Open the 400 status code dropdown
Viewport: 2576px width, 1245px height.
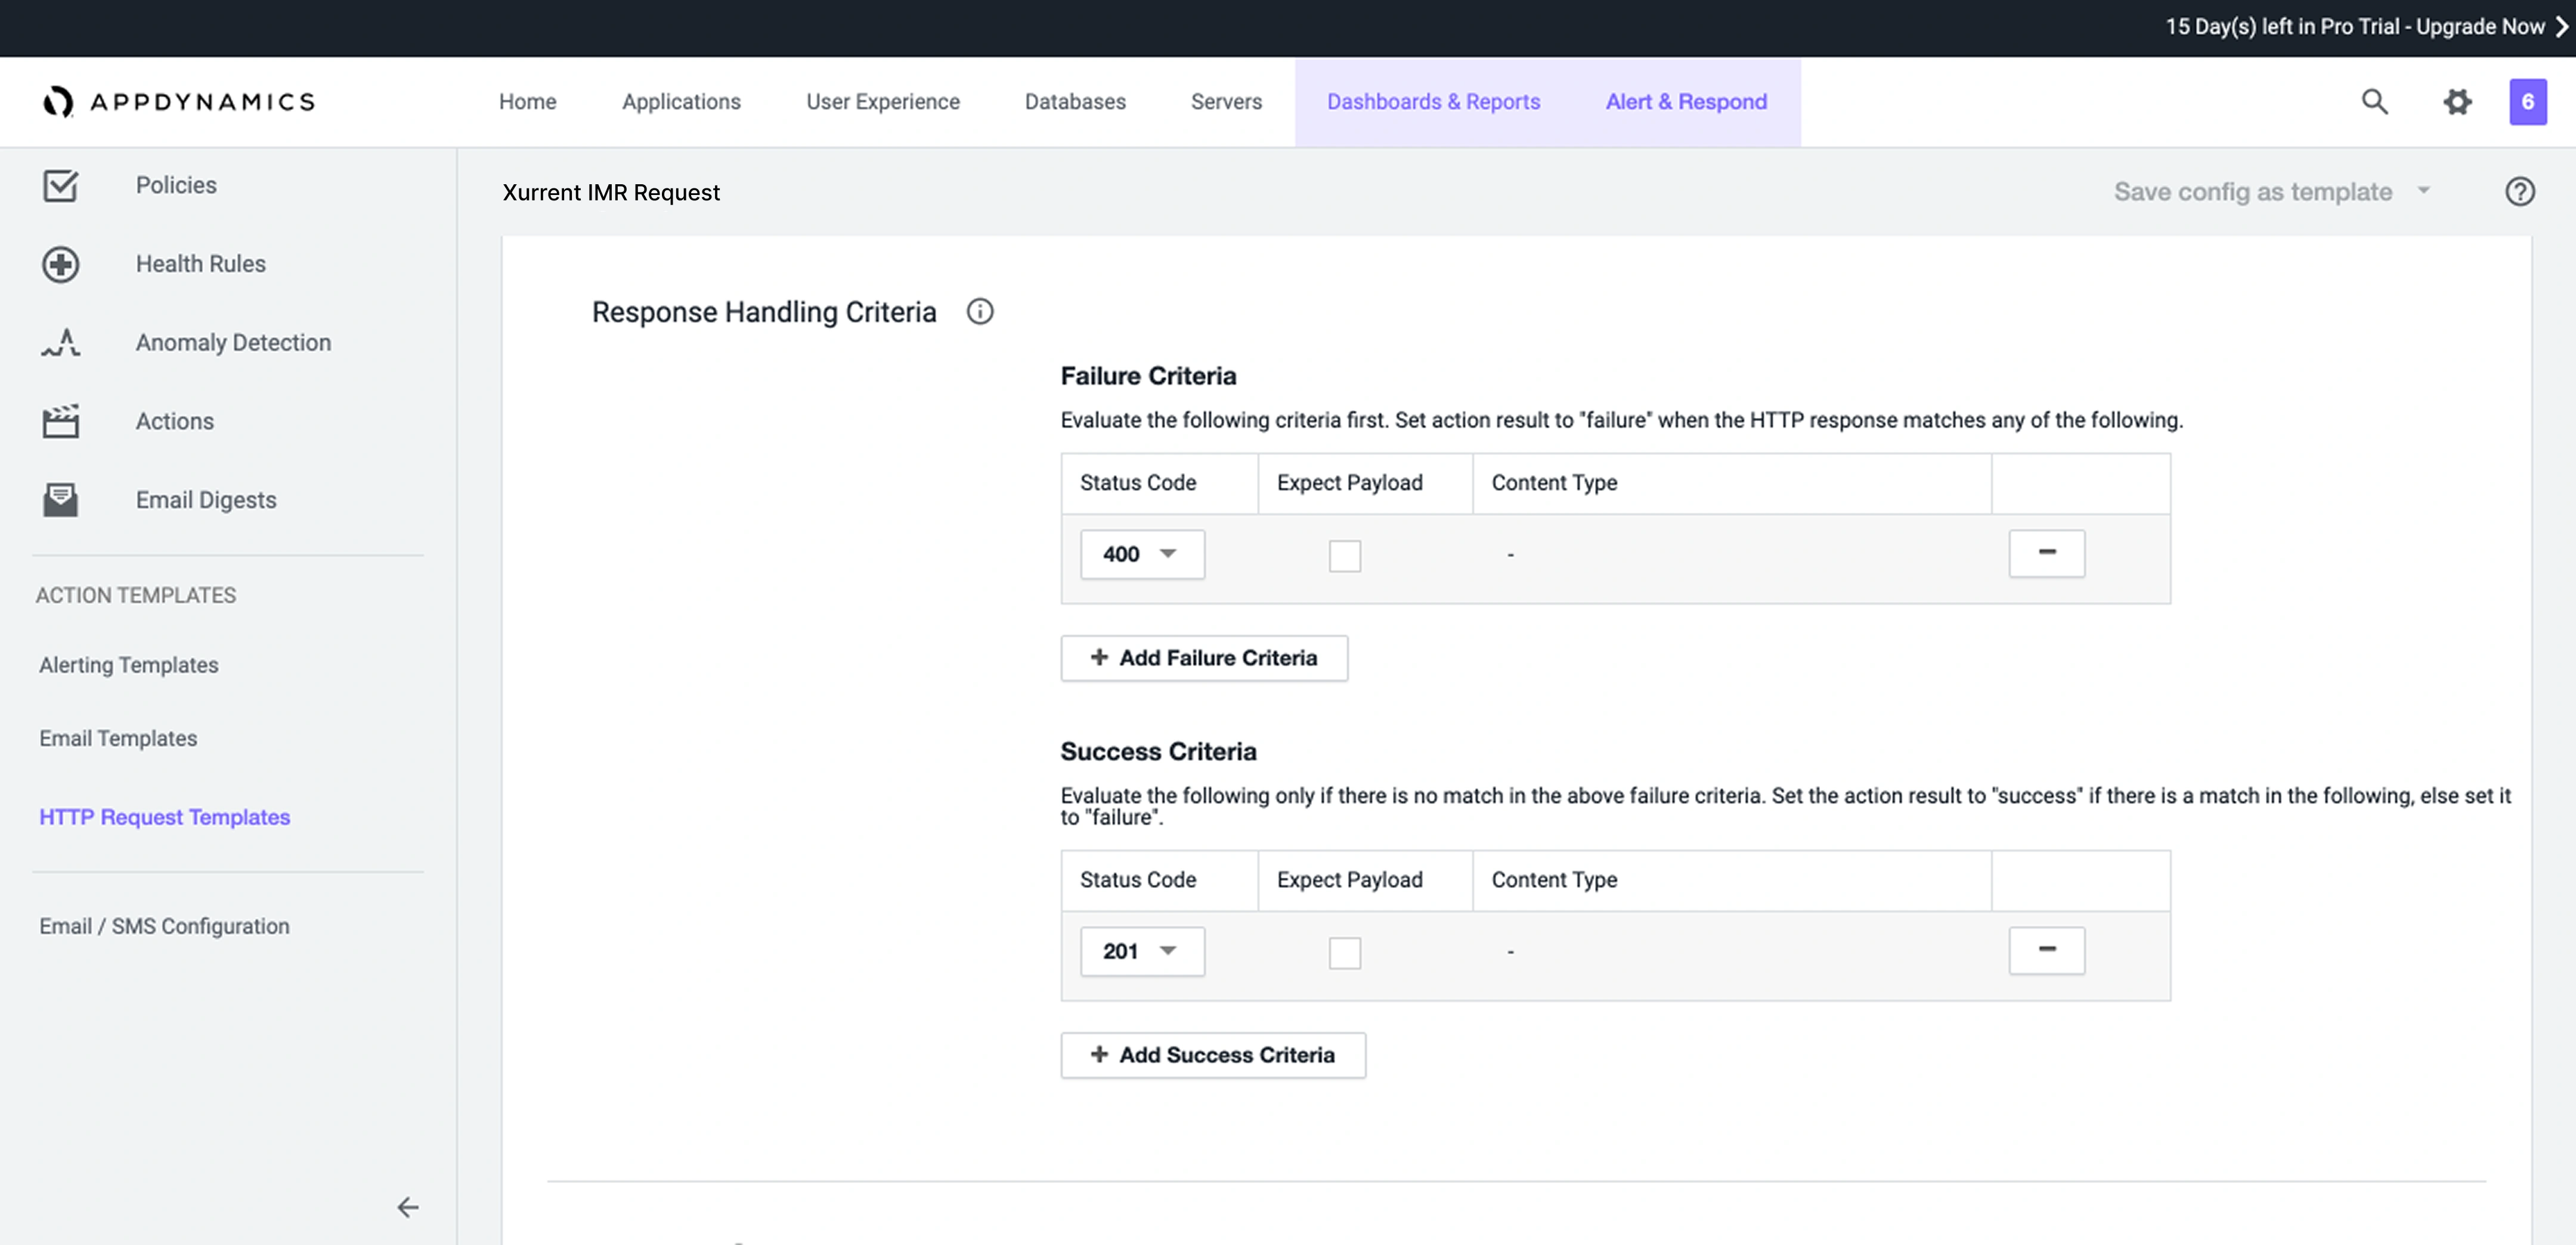(x=1142, y=554)
